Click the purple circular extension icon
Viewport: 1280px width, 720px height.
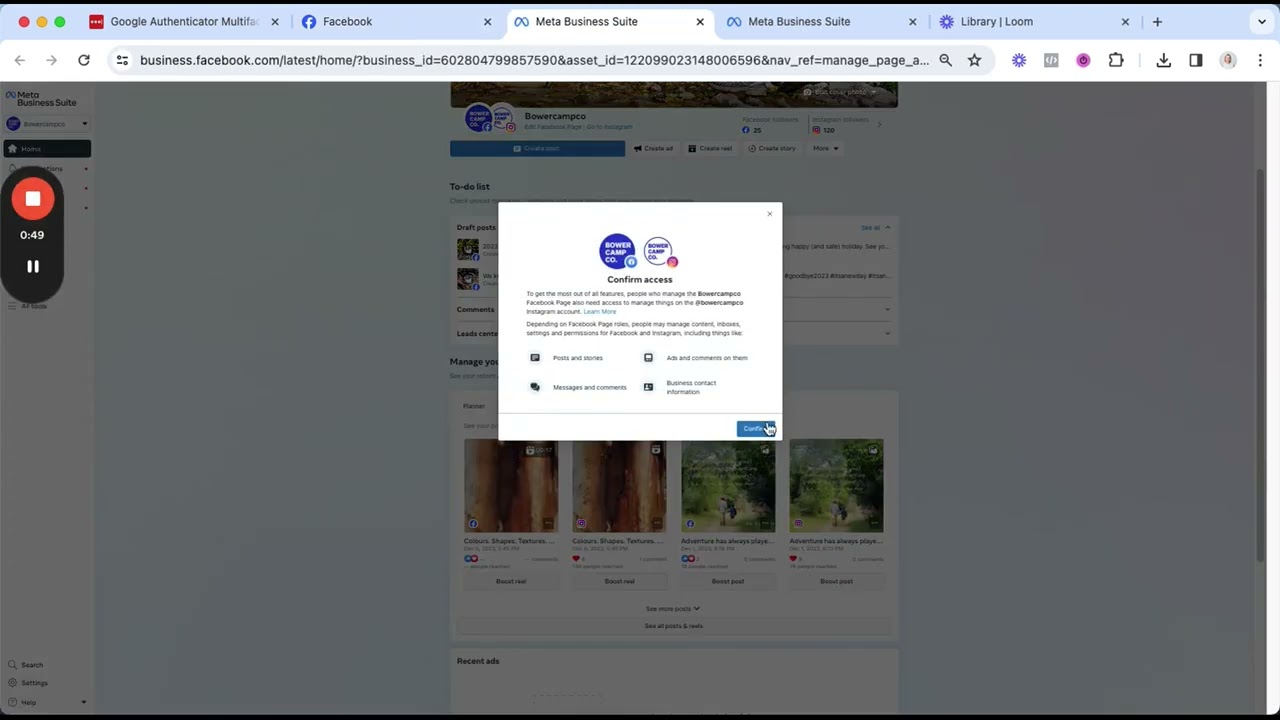(x=1083, y=60)
